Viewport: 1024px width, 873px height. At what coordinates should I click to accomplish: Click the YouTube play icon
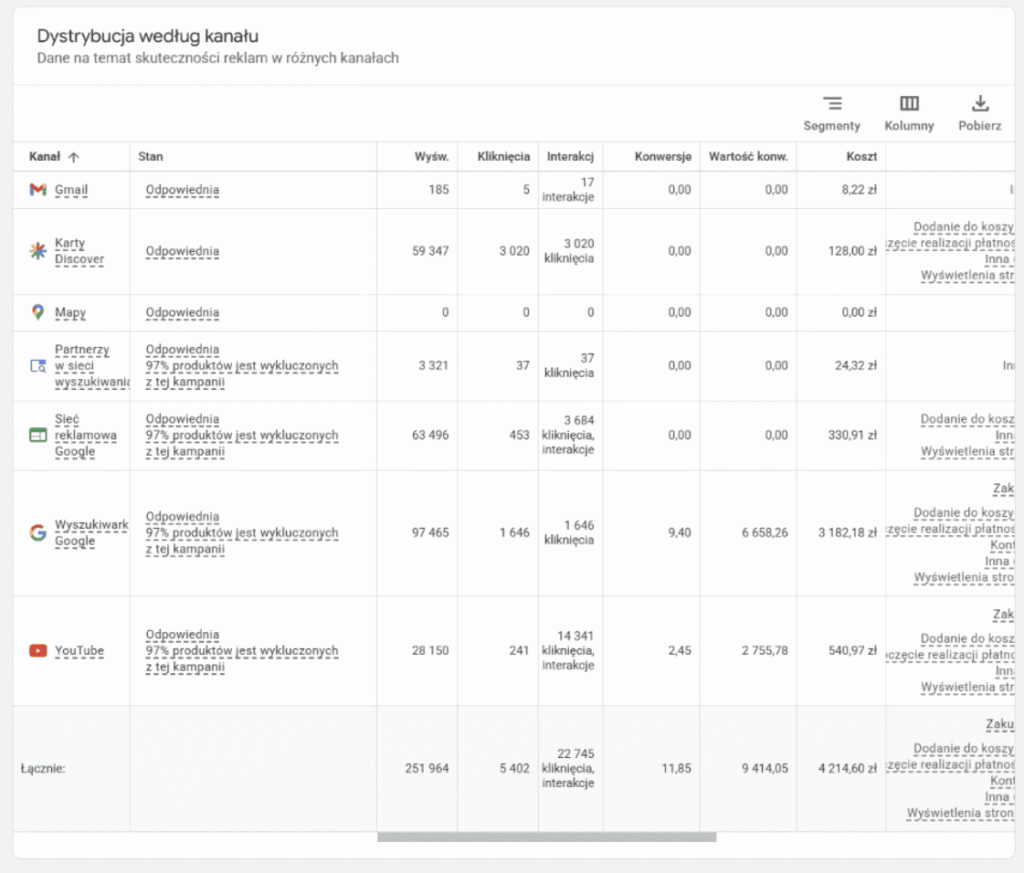click(38, 651)
